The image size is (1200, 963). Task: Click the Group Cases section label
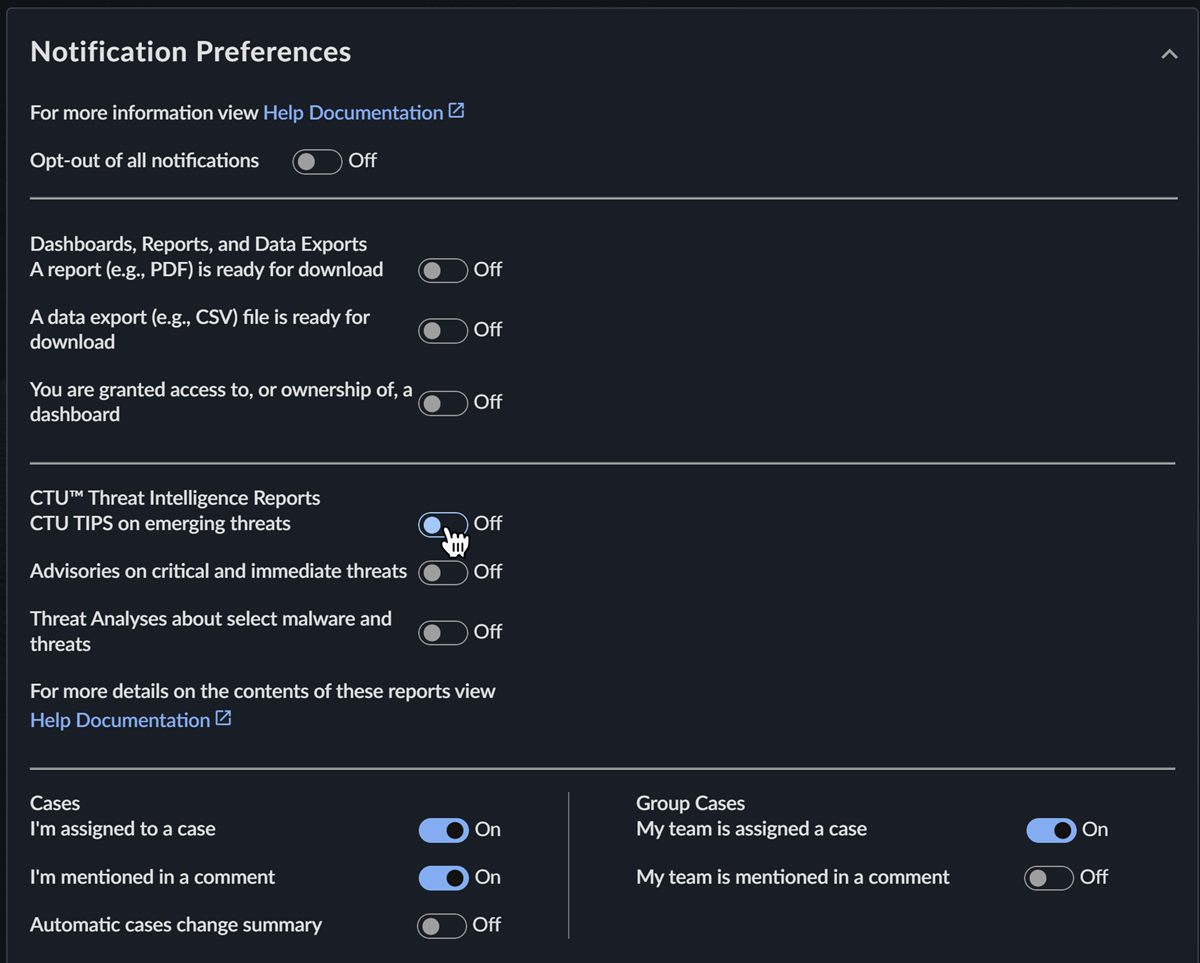[x=690, y=803]
